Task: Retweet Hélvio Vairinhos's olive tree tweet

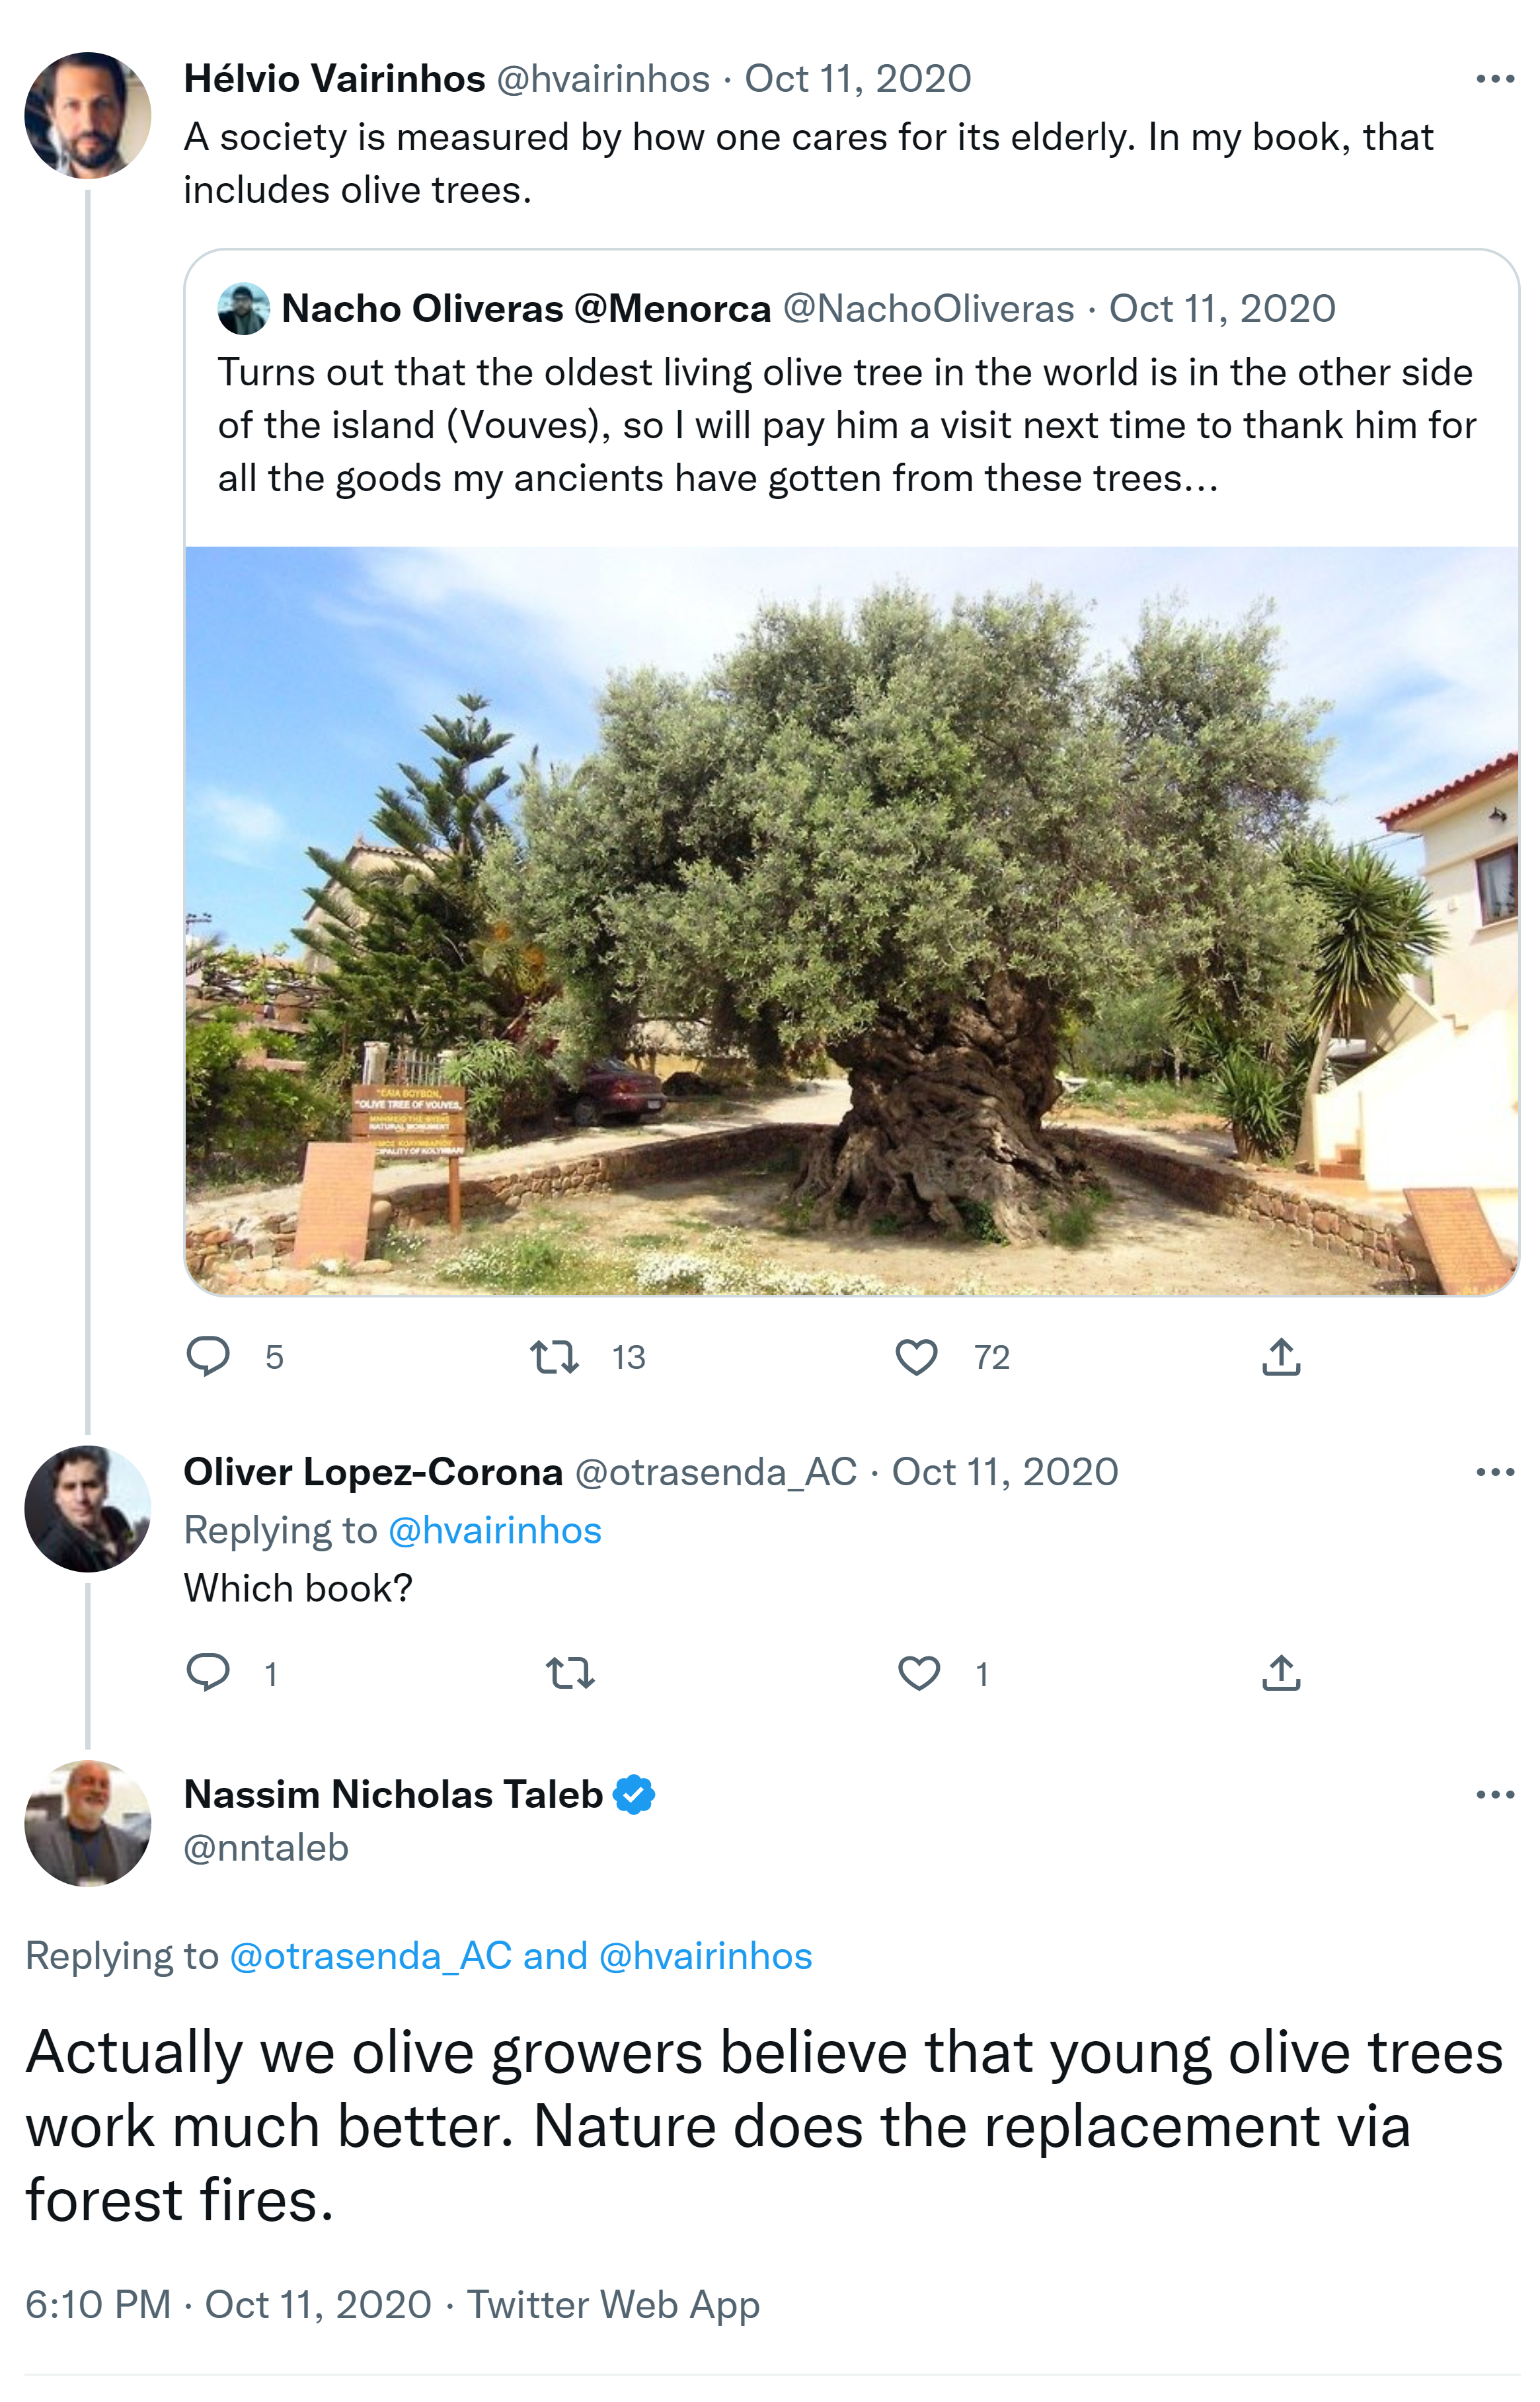Action: pos(554,1357)
